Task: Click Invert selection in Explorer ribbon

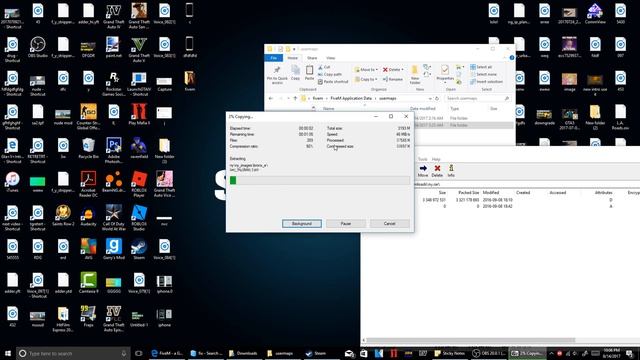Action: 486,82
